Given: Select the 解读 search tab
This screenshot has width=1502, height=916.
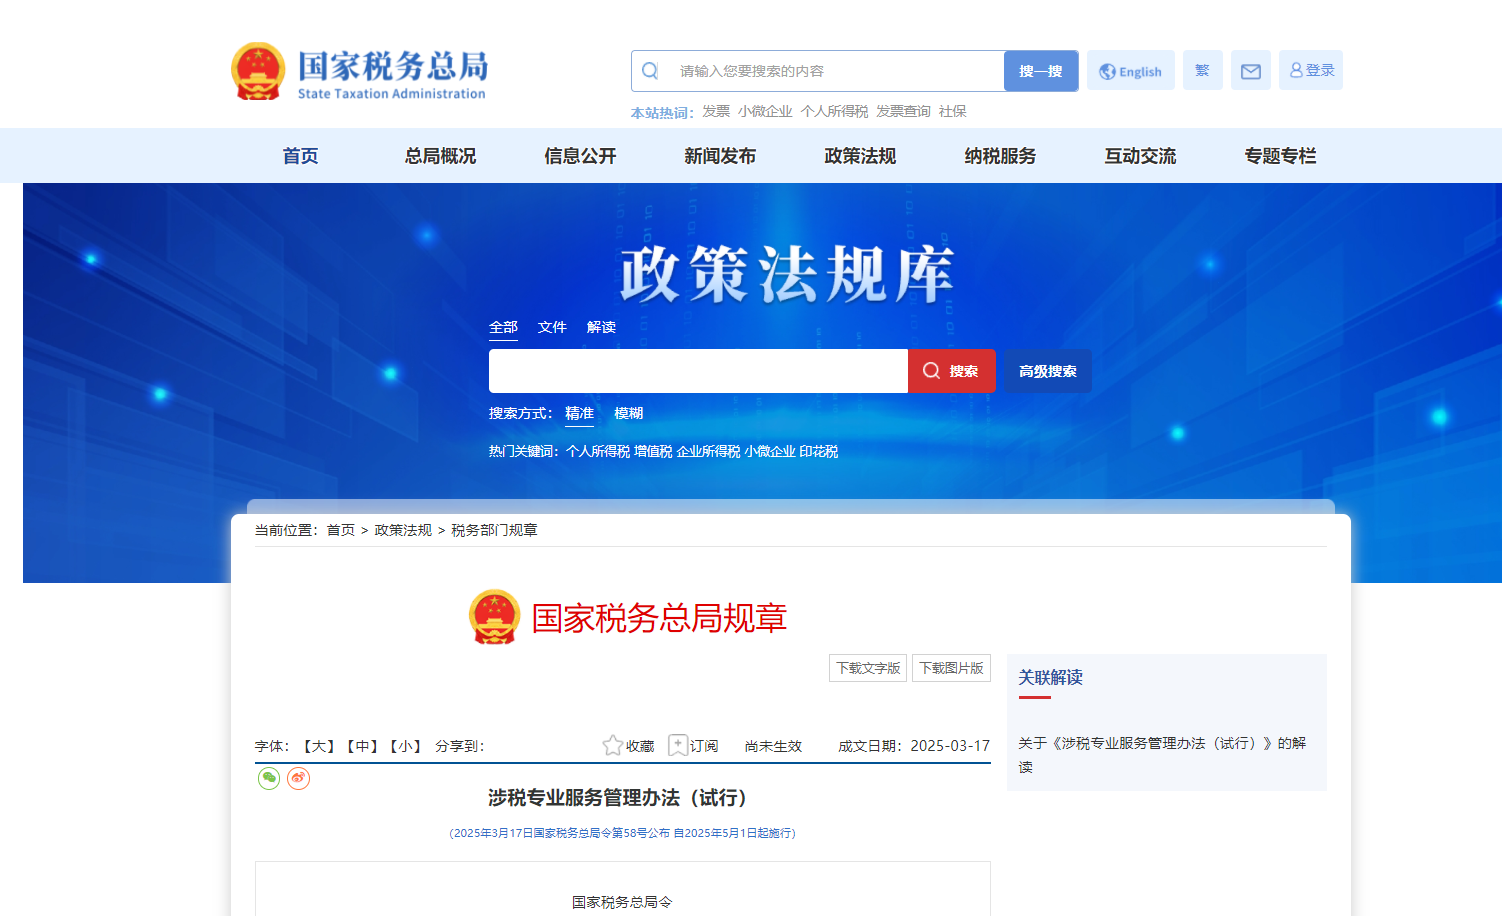Looking at the screenshot, I should click(x=601, y=327).
